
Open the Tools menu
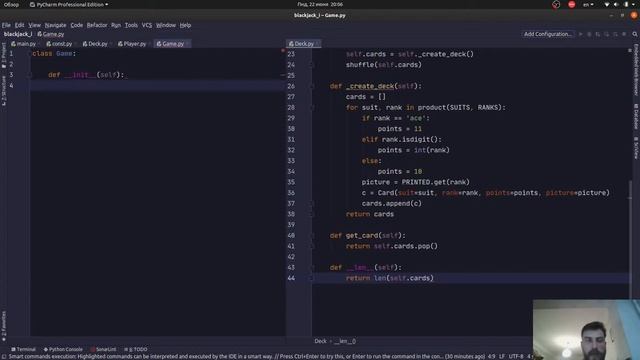[x=131, y=25]
